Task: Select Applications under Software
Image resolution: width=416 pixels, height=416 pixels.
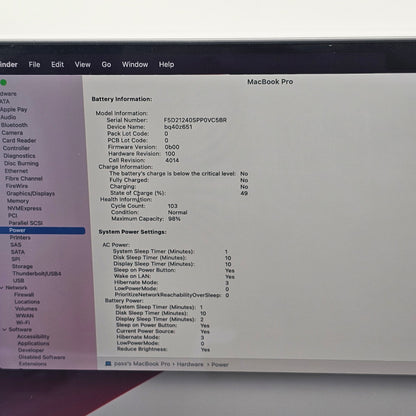Action: coord(33,343)
